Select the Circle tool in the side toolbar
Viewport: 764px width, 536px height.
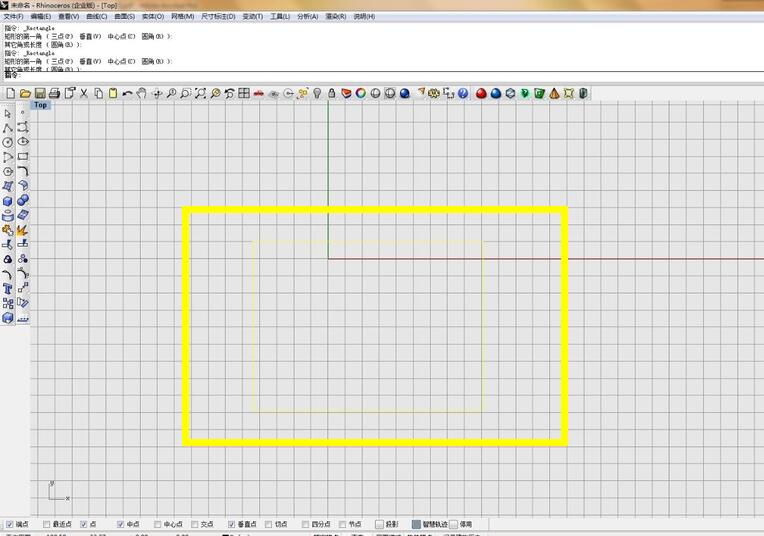tap(8, 142)
